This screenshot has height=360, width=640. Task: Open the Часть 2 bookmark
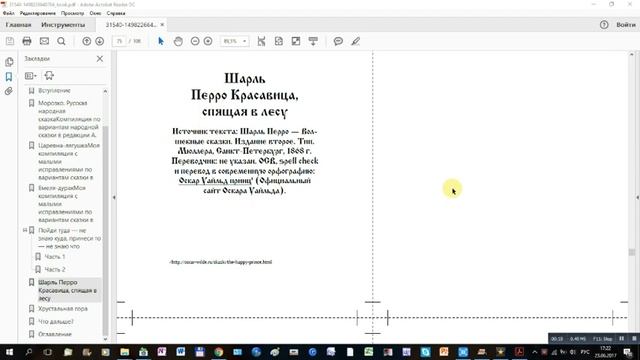click(x=55, y=269)
